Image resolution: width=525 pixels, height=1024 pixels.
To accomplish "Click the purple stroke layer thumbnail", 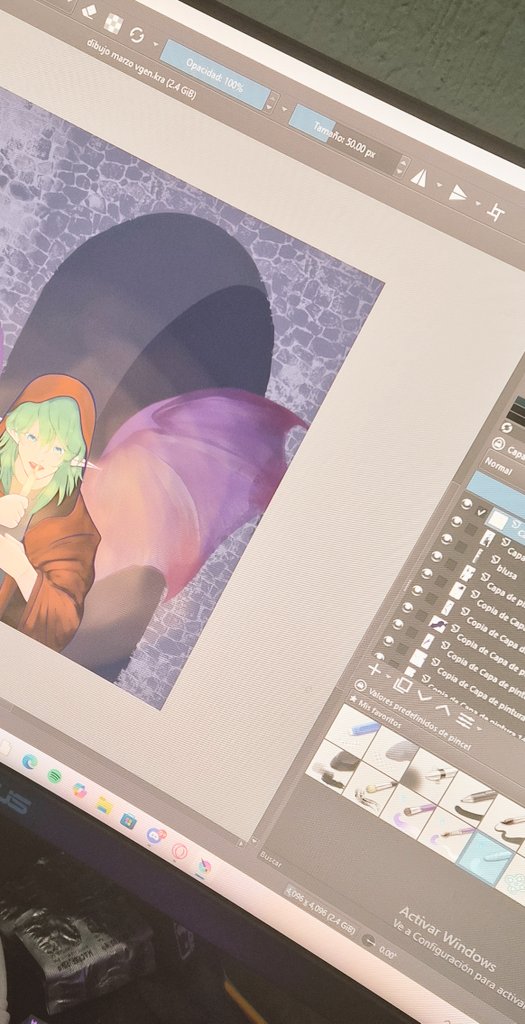I will point(437,624).
